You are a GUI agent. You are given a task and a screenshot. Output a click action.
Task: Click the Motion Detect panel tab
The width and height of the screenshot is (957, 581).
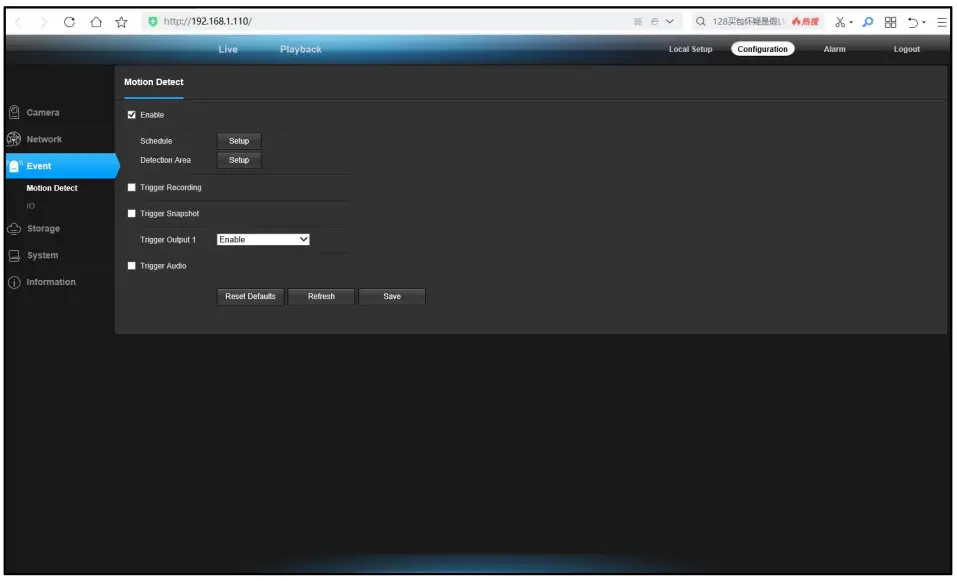(154, 82)
